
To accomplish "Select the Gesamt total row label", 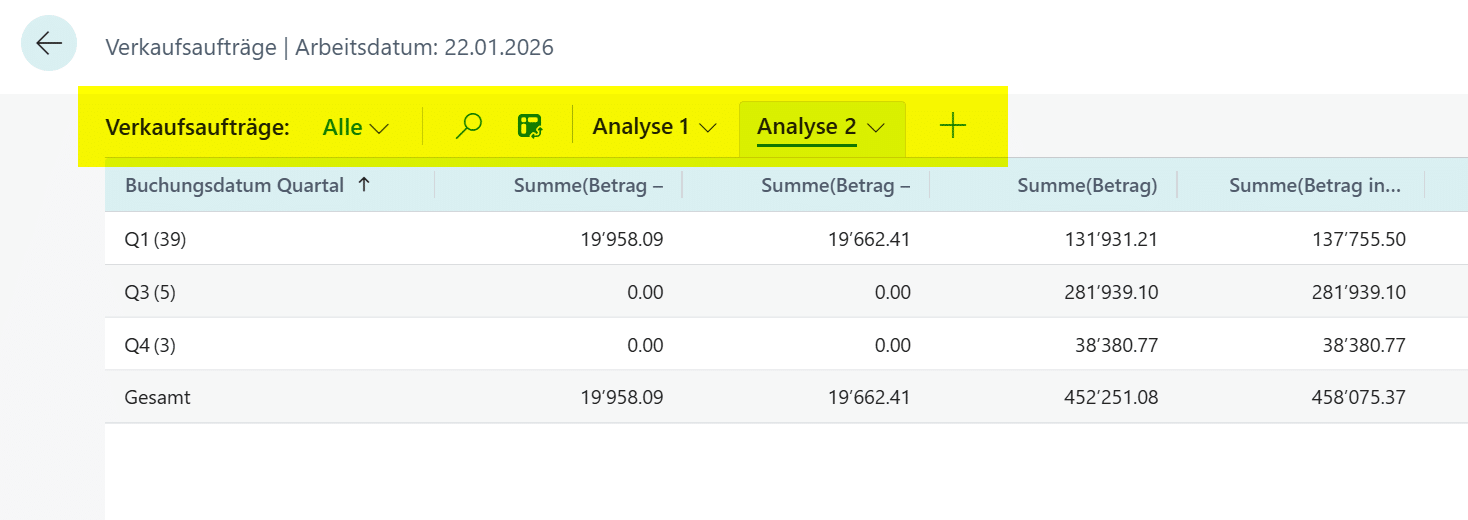I will click(x=157, y=397).
